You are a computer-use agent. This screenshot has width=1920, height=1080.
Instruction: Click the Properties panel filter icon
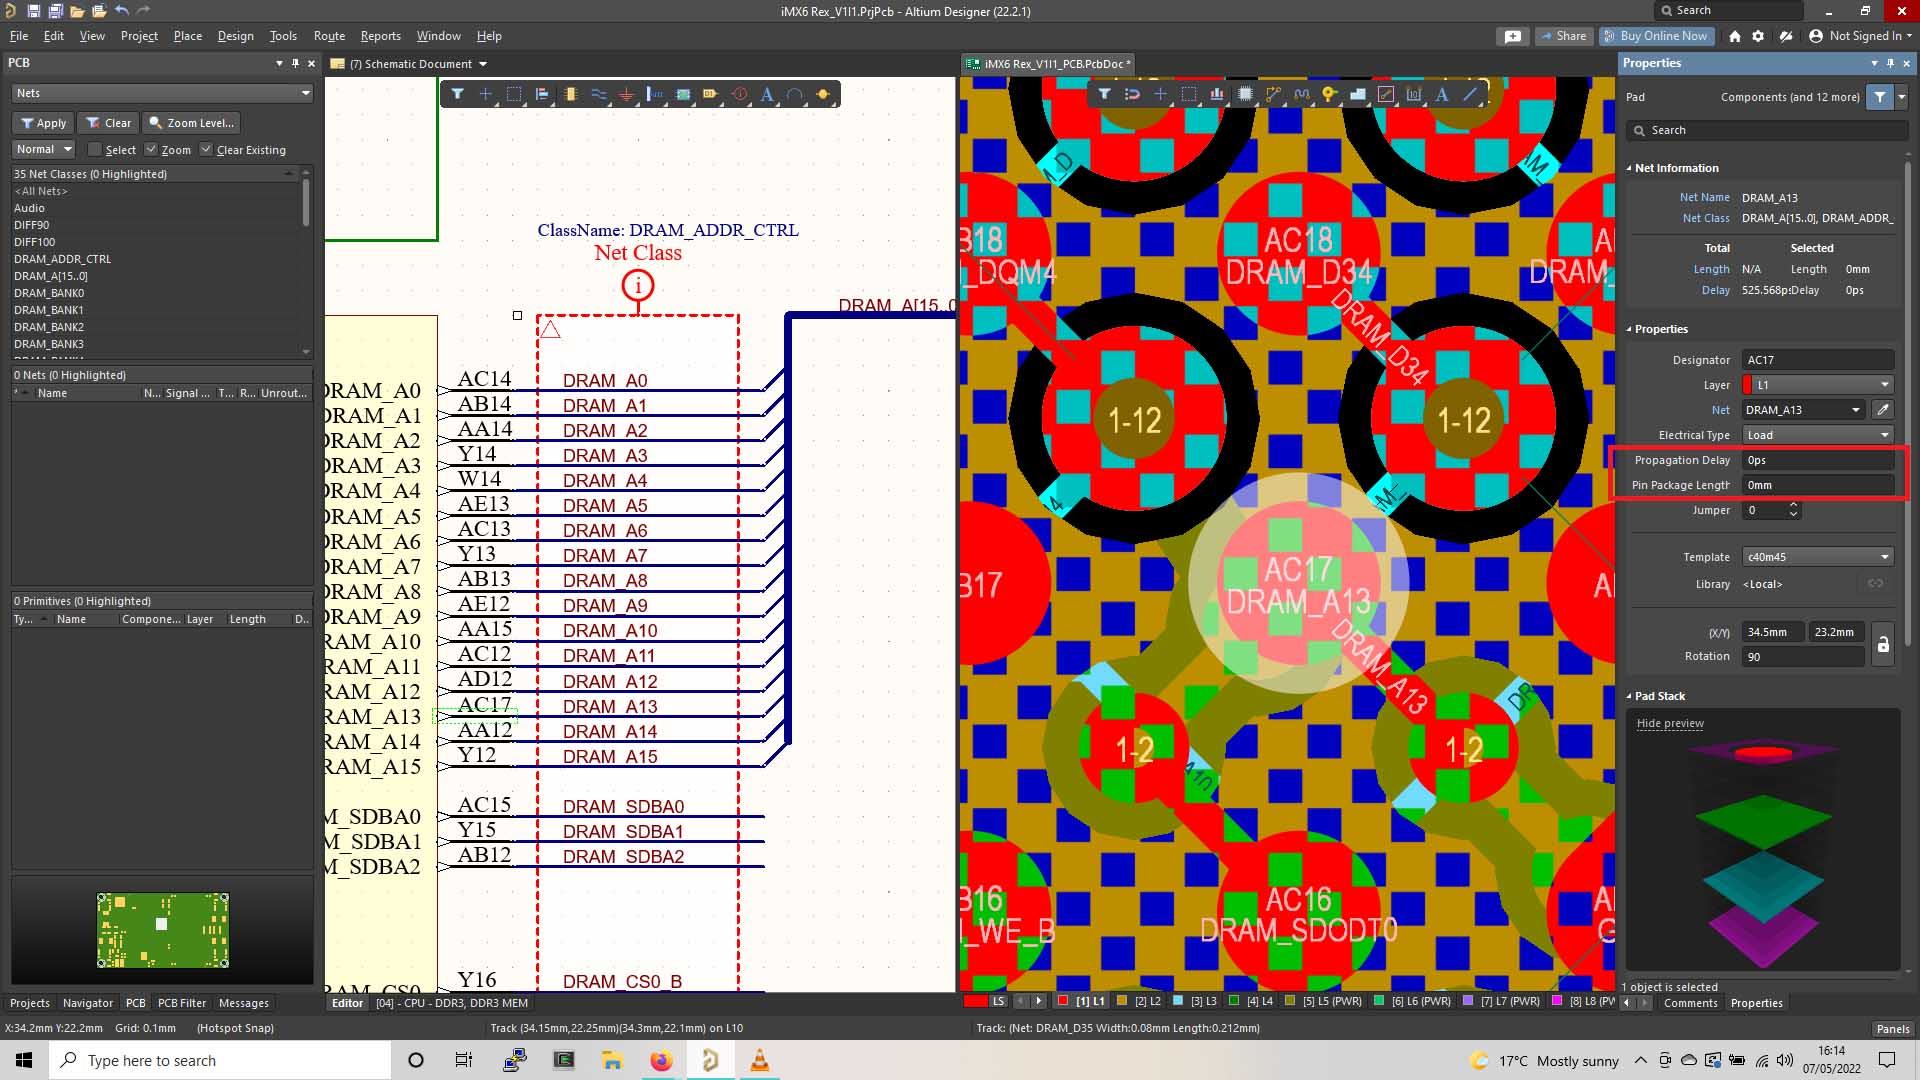pyautogui.click(x=1880, y=97)
